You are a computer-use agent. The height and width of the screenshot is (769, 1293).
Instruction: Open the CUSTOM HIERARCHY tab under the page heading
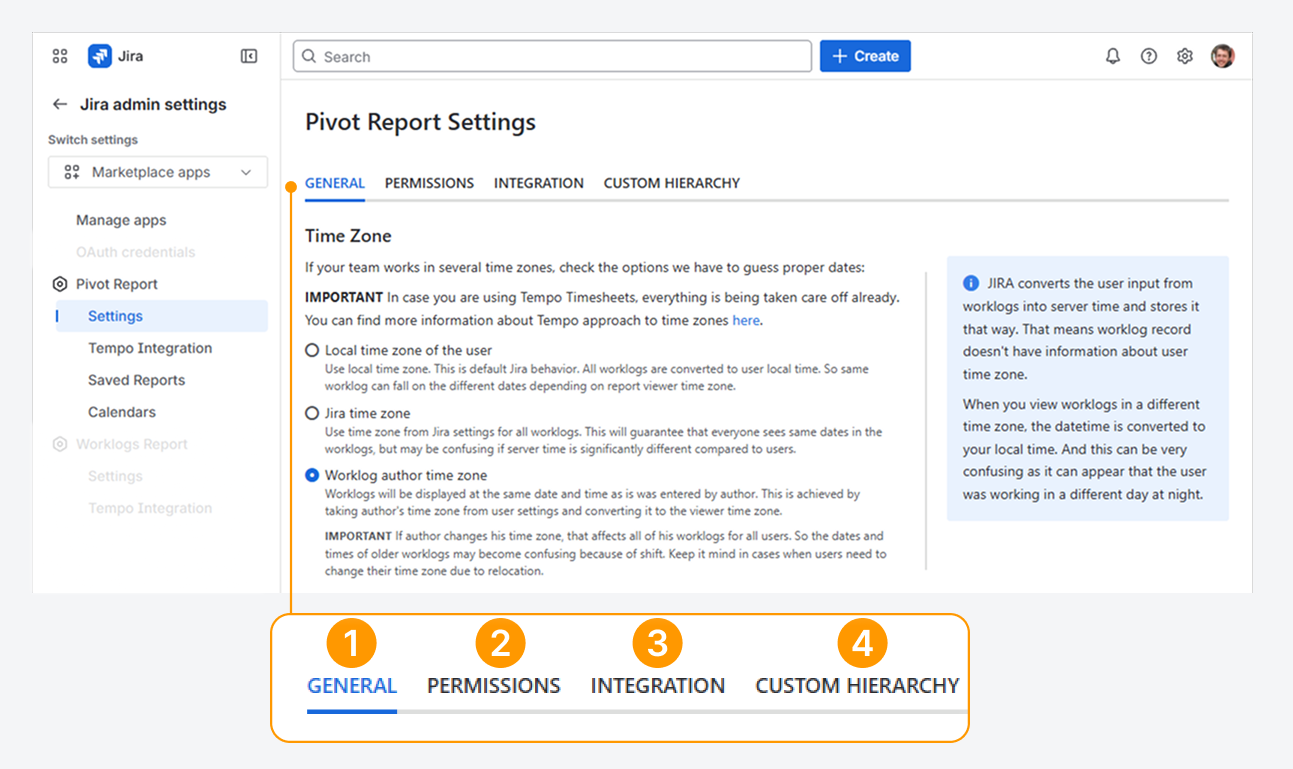point(672,183)
